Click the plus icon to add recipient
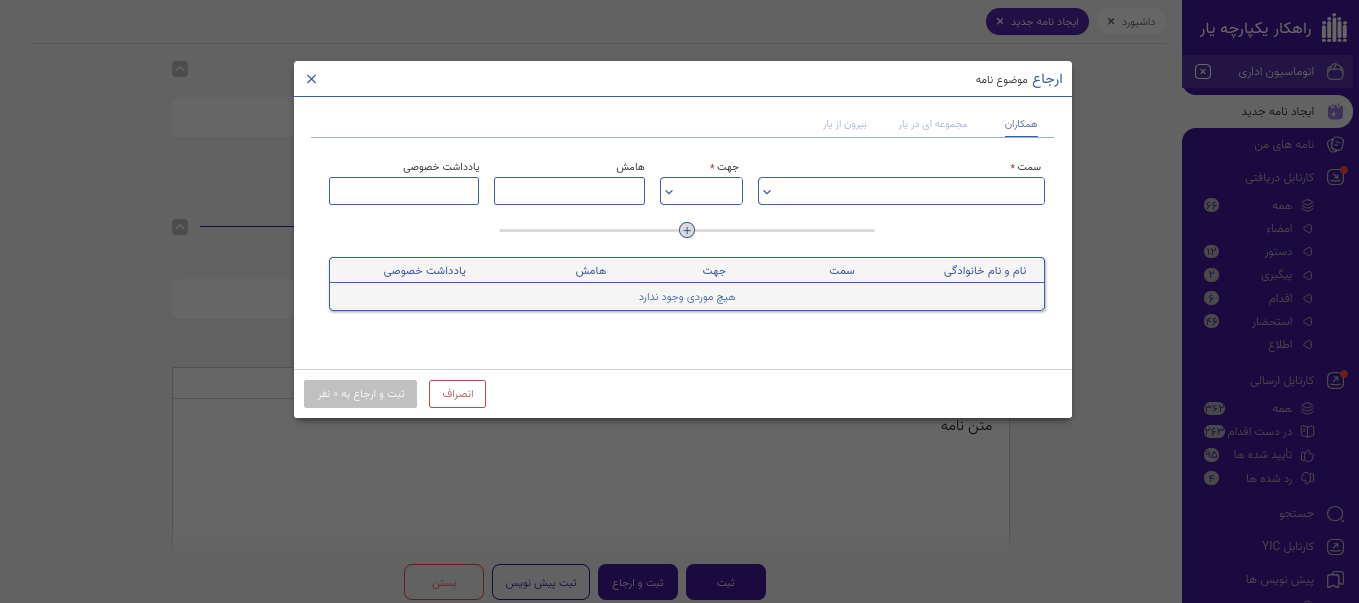 pos(687,230)
